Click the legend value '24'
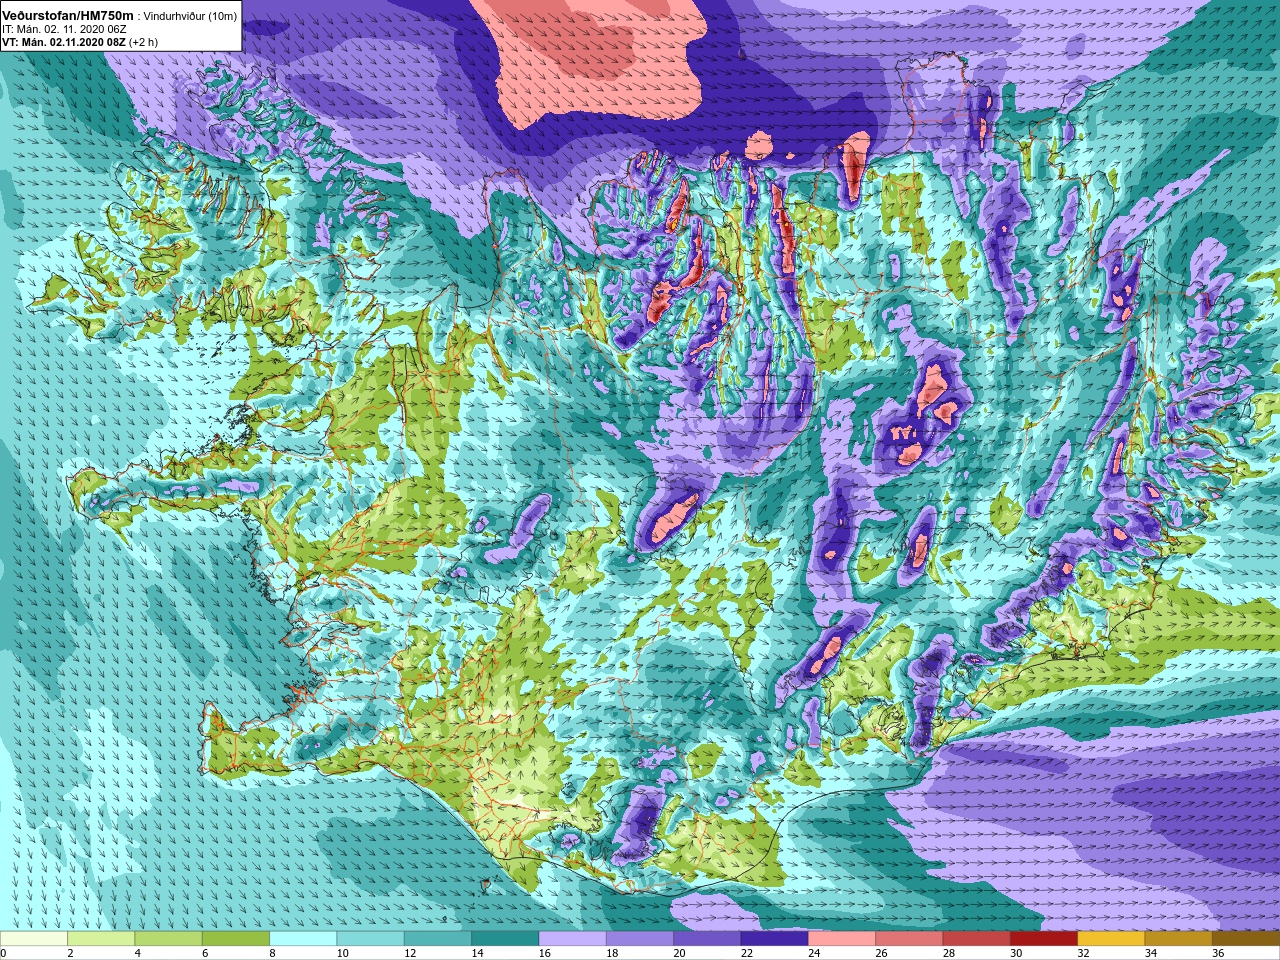This screenshot has width=1280, height=960. [814, 953]
